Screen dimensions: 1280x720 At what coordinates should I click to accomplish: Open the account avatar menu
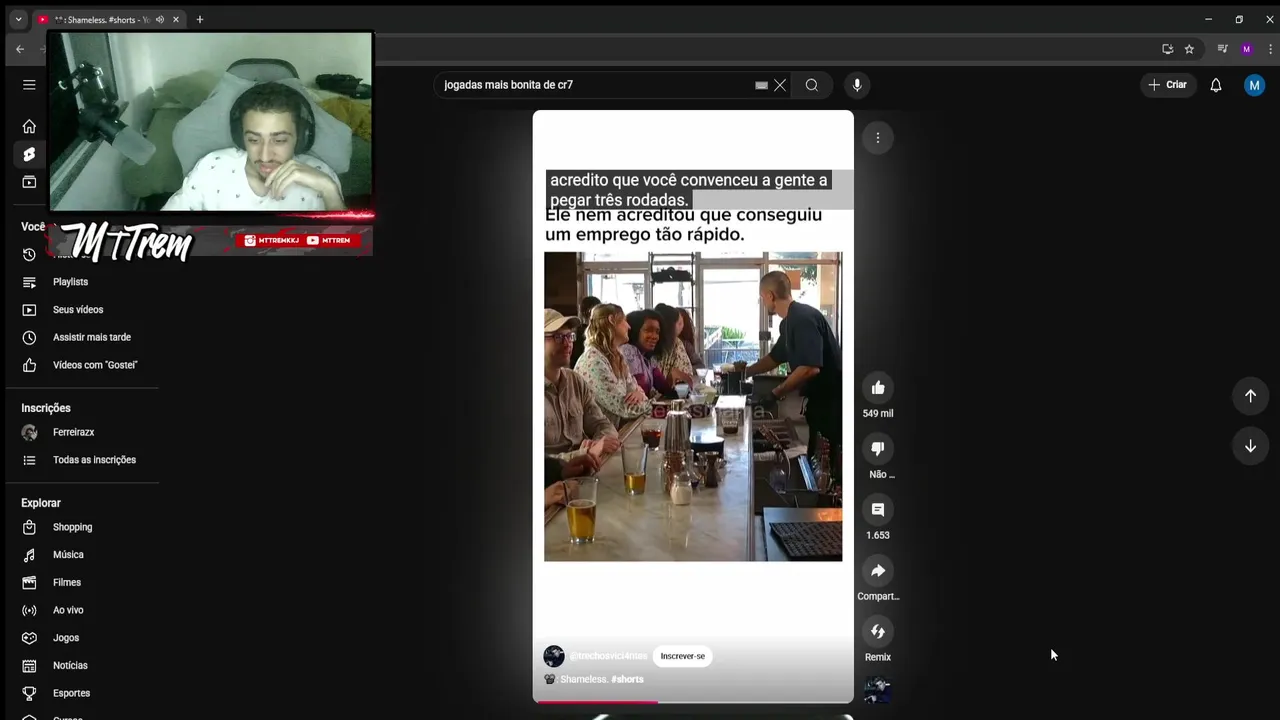(1254, 85)
